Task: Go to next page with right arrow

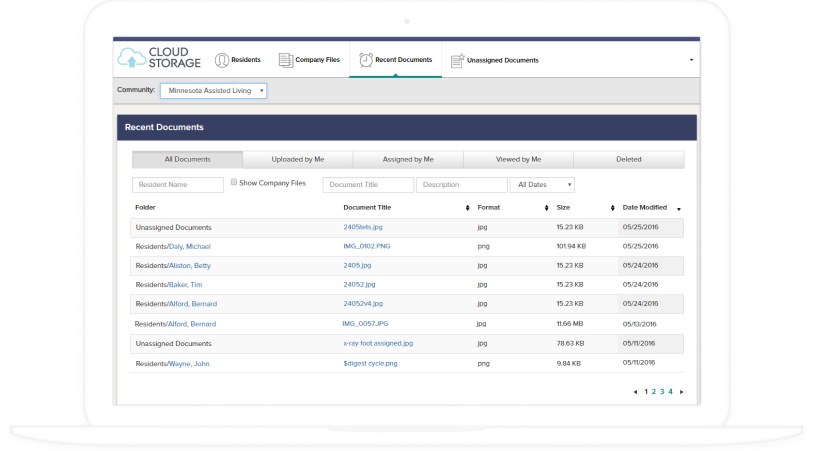Action: click(681, 392)
